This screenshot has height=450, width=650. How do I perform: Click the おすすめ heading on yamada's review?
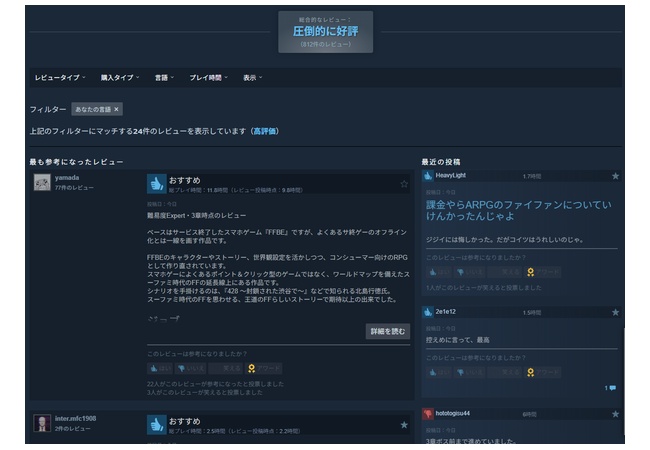point(184,180)
